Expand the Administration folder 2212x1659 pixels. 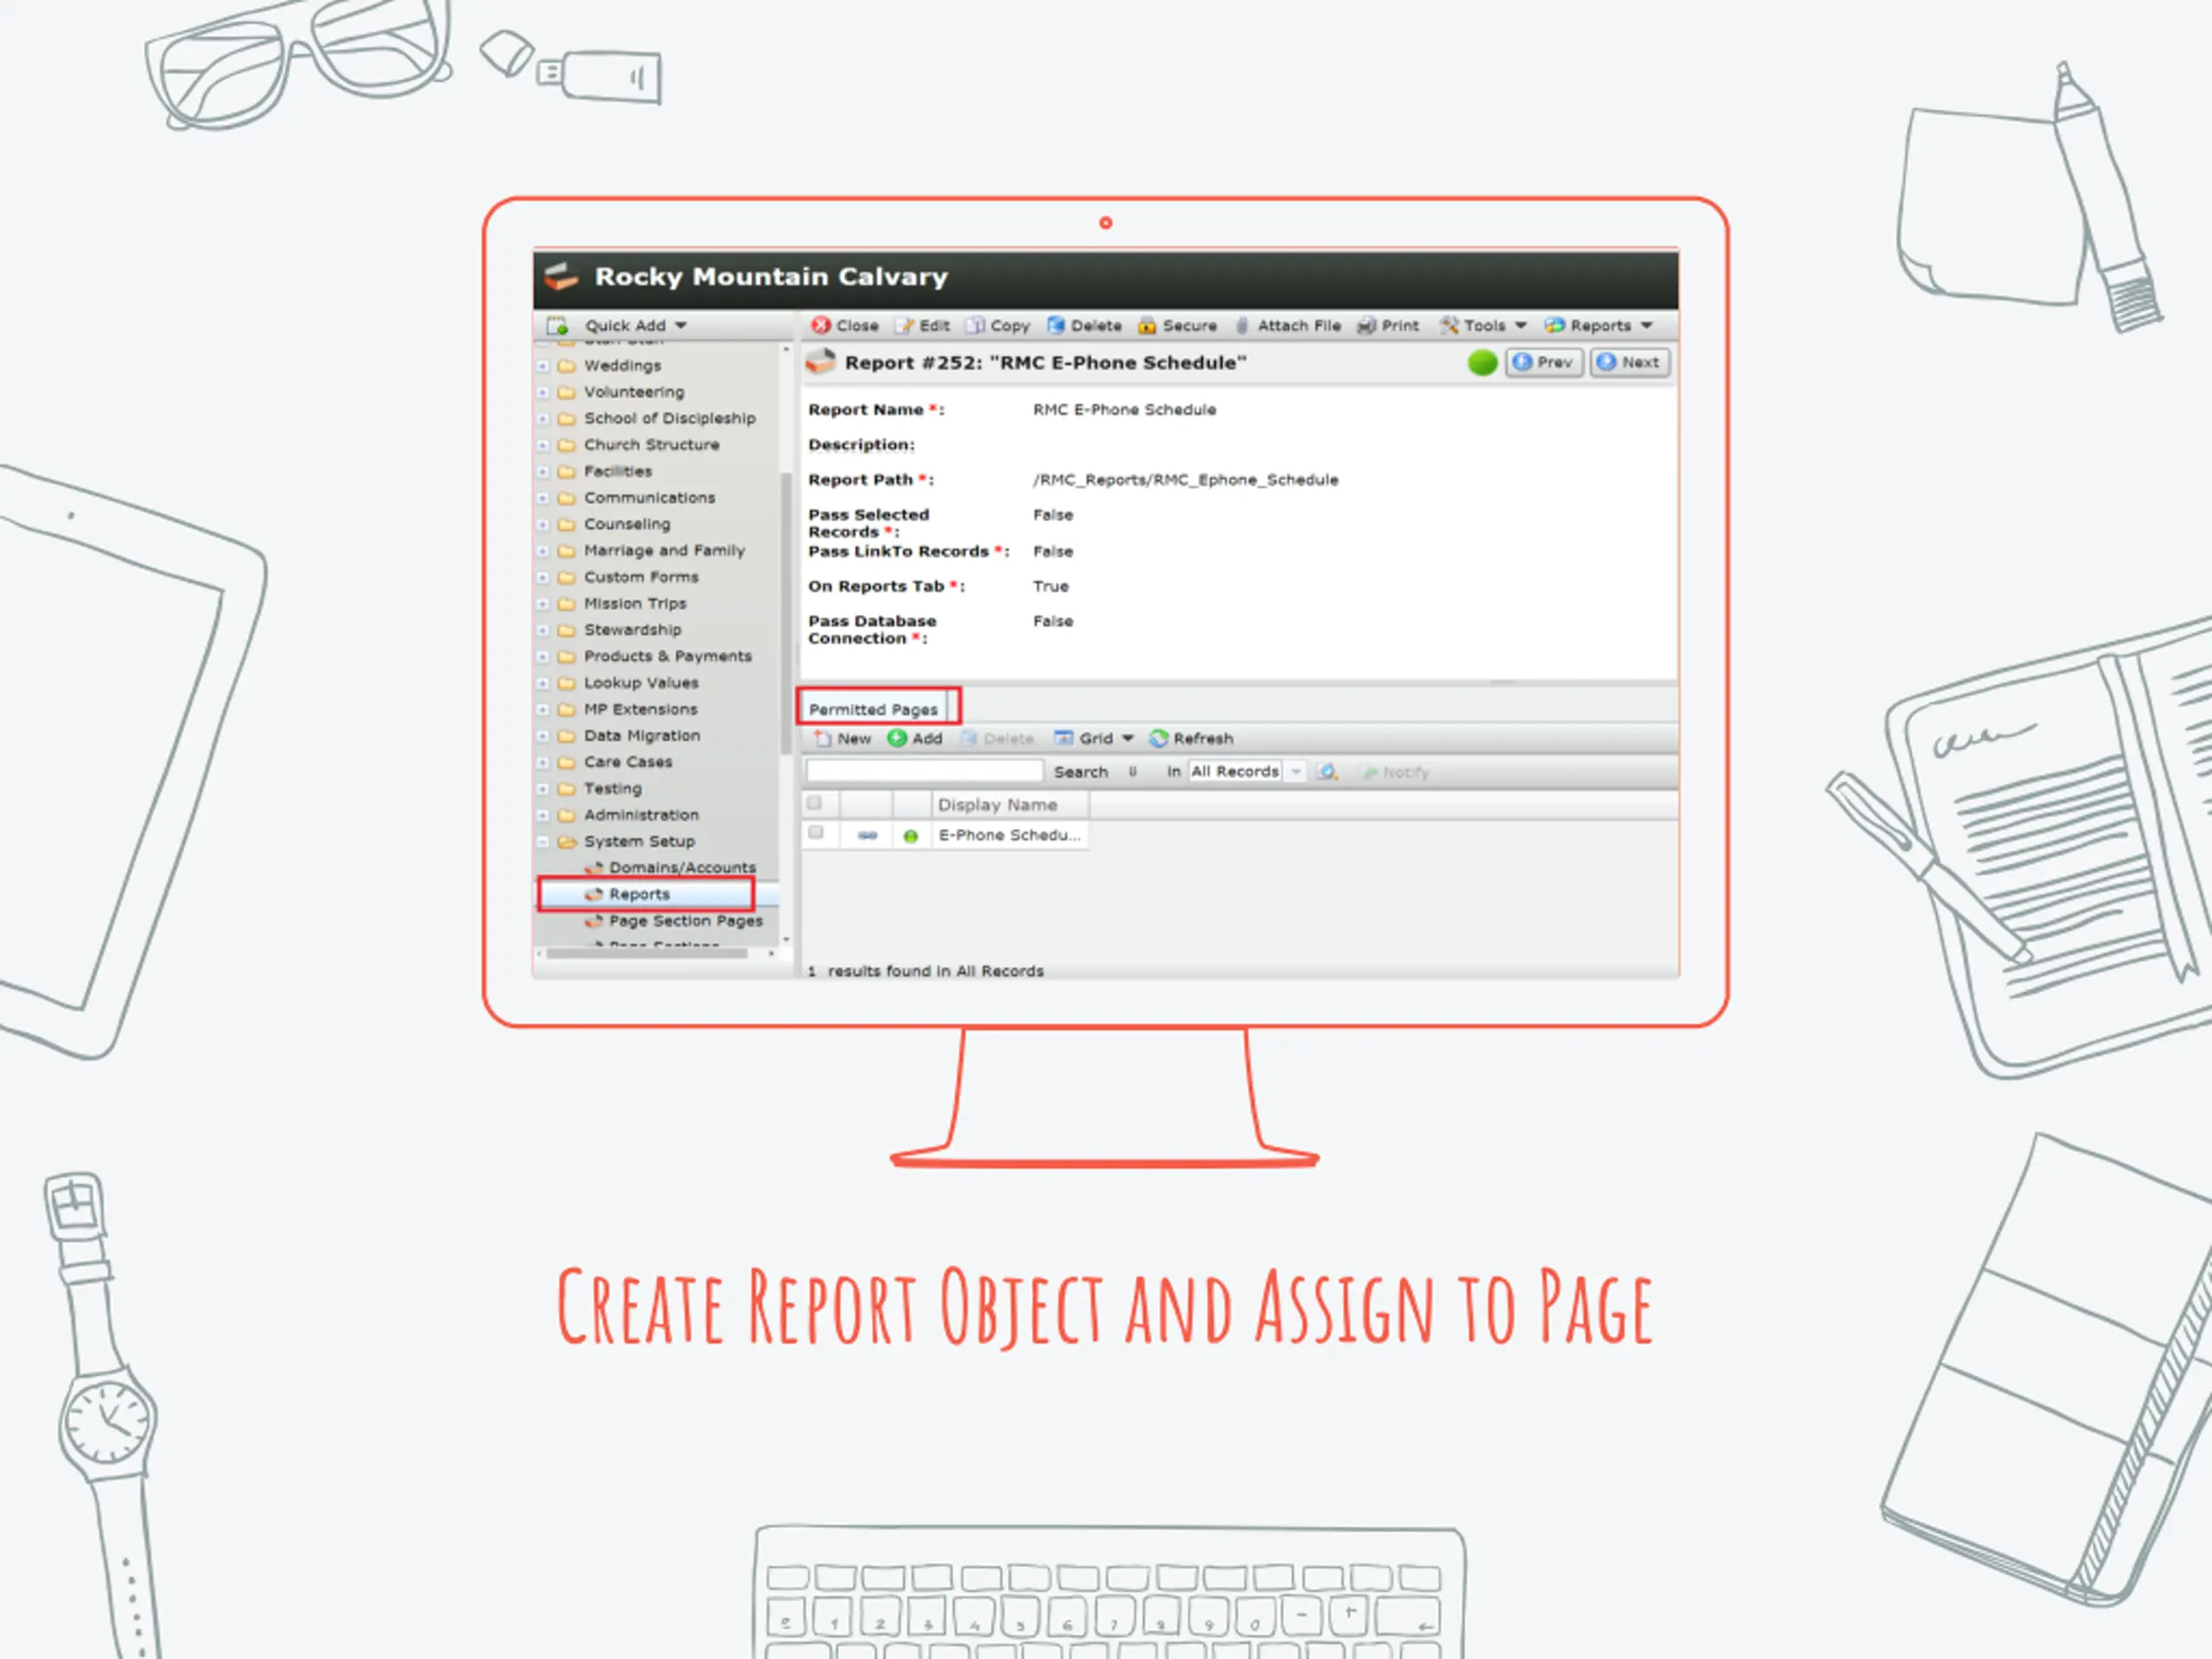tap(543, 815)
